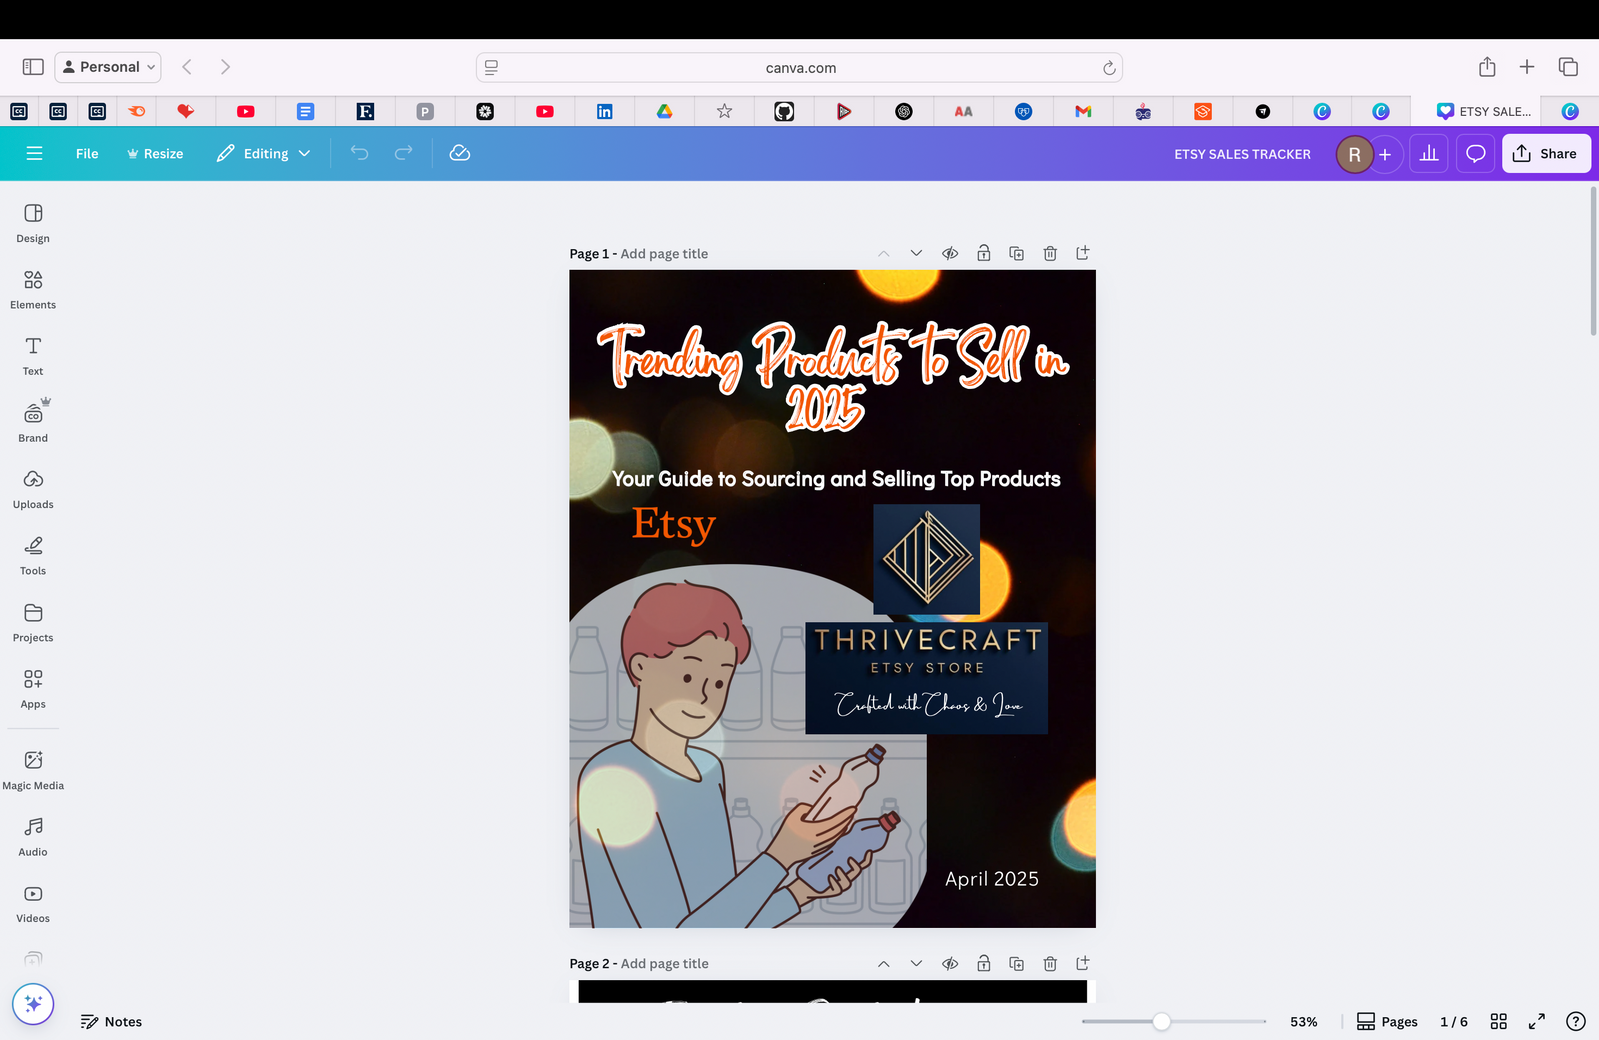Viewport: 1599px width, 1040px height.
Task: Open Safari share sheet
Action: pyautogui.click(x=1487, y=67)
